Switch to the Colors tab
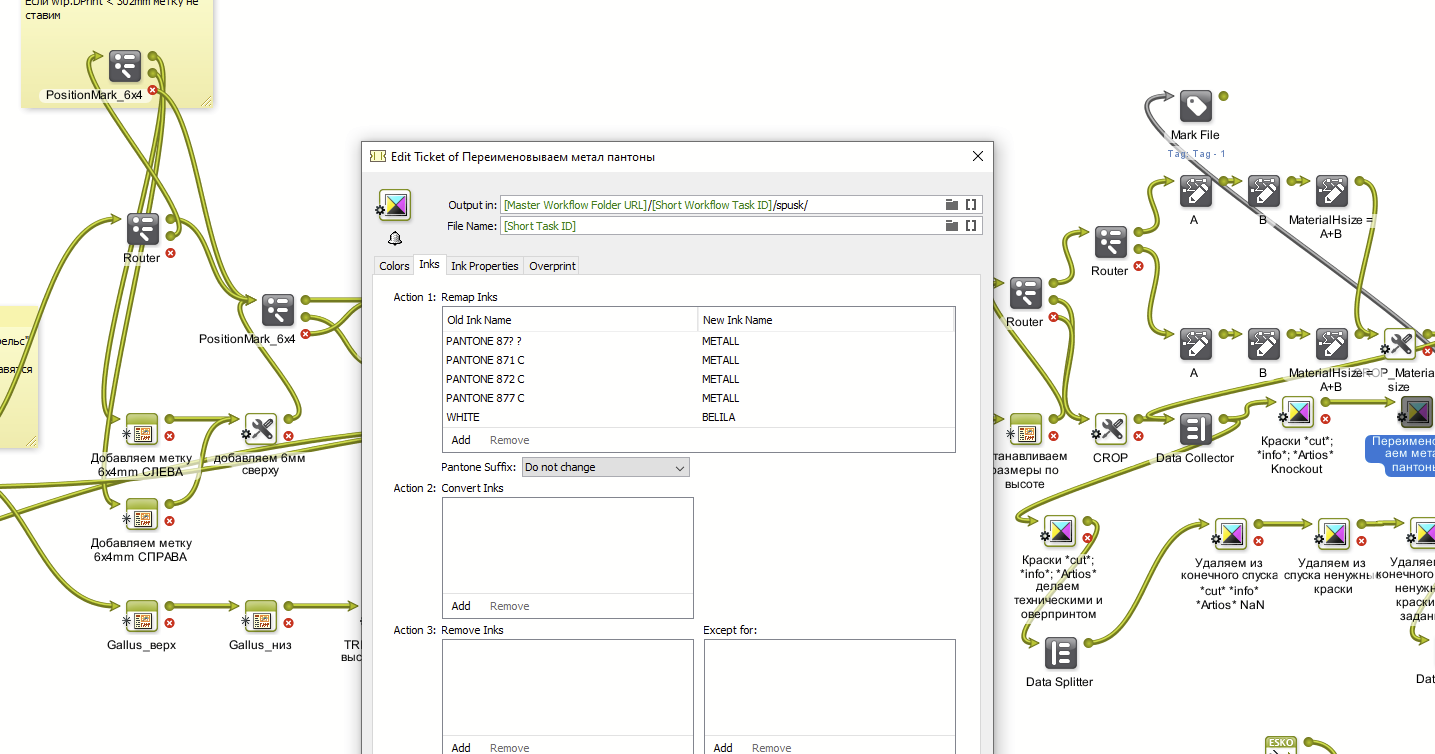1435x754 pixels. (394, 266)
